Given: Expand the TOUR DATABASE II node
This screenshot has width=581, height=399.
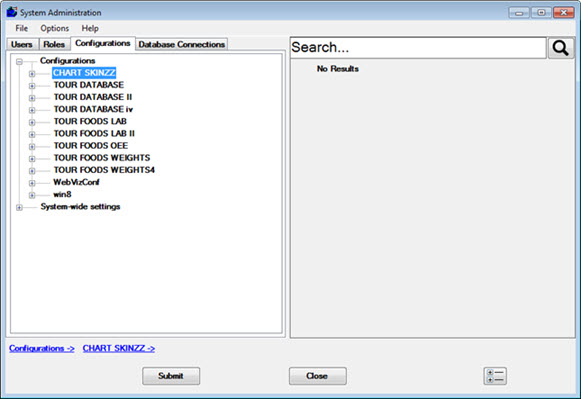Looking at the screenshot, I should [32, 98].
